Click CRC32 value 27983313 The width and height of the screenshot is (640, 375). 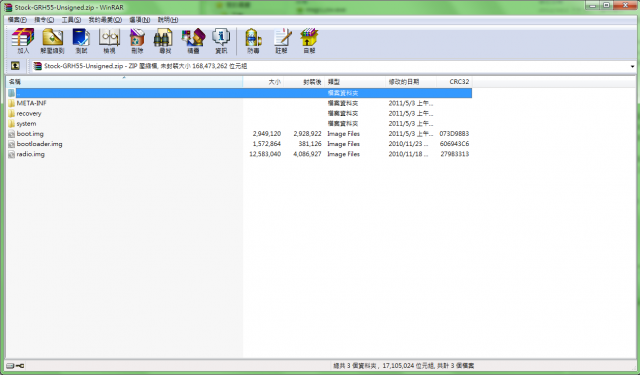pos(455,154)
